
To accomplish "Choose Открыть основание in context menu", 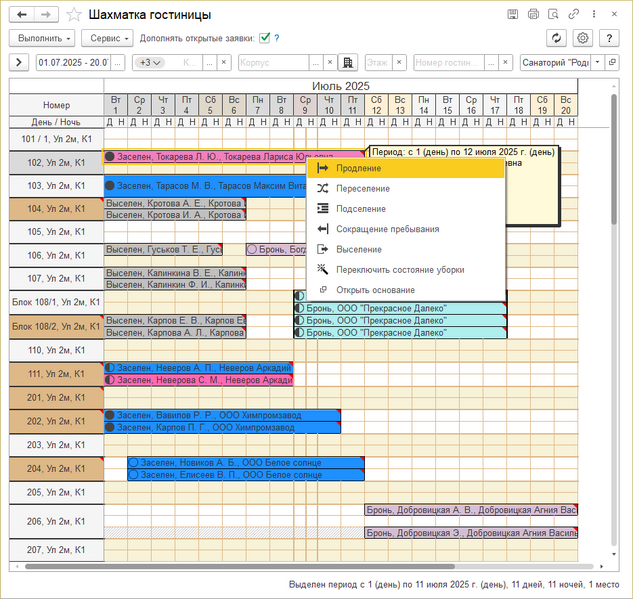I will coord(406,290).
